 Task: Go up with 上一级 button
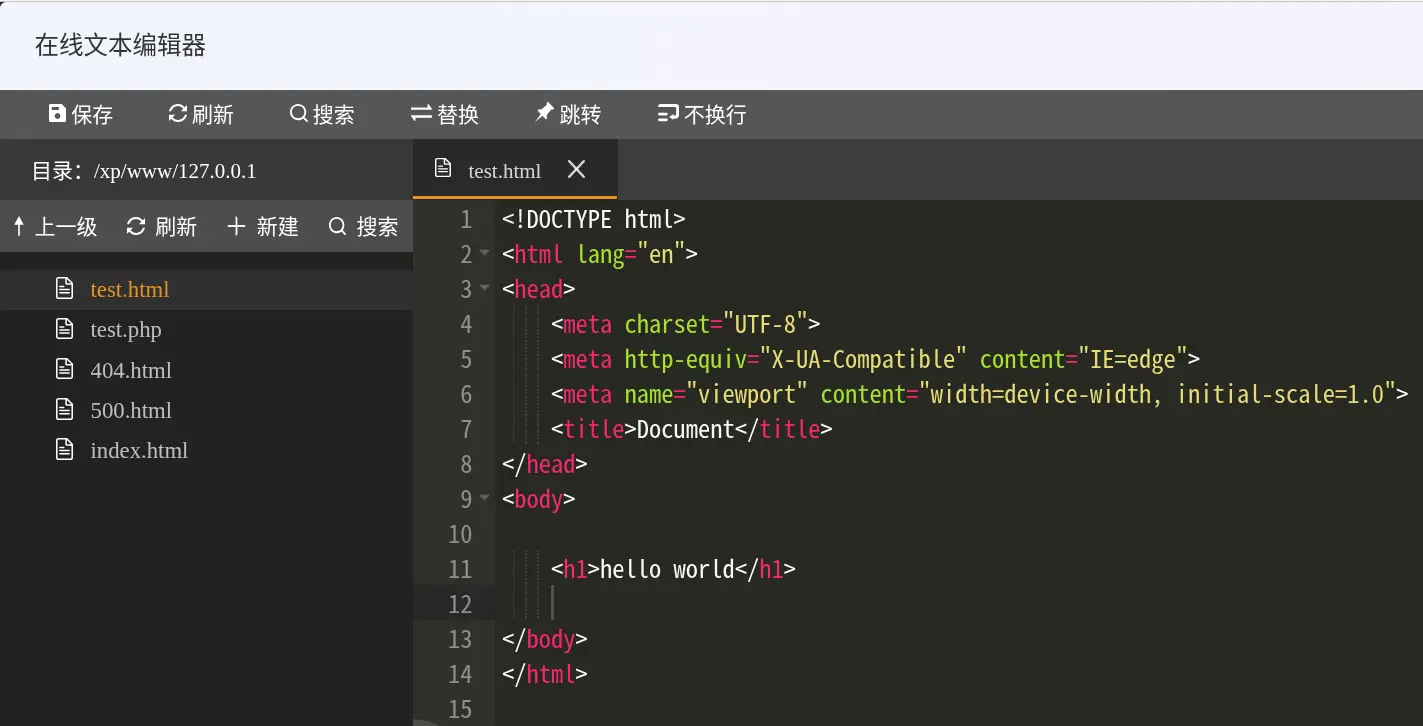pyautogui.click(x=55, y=227)
